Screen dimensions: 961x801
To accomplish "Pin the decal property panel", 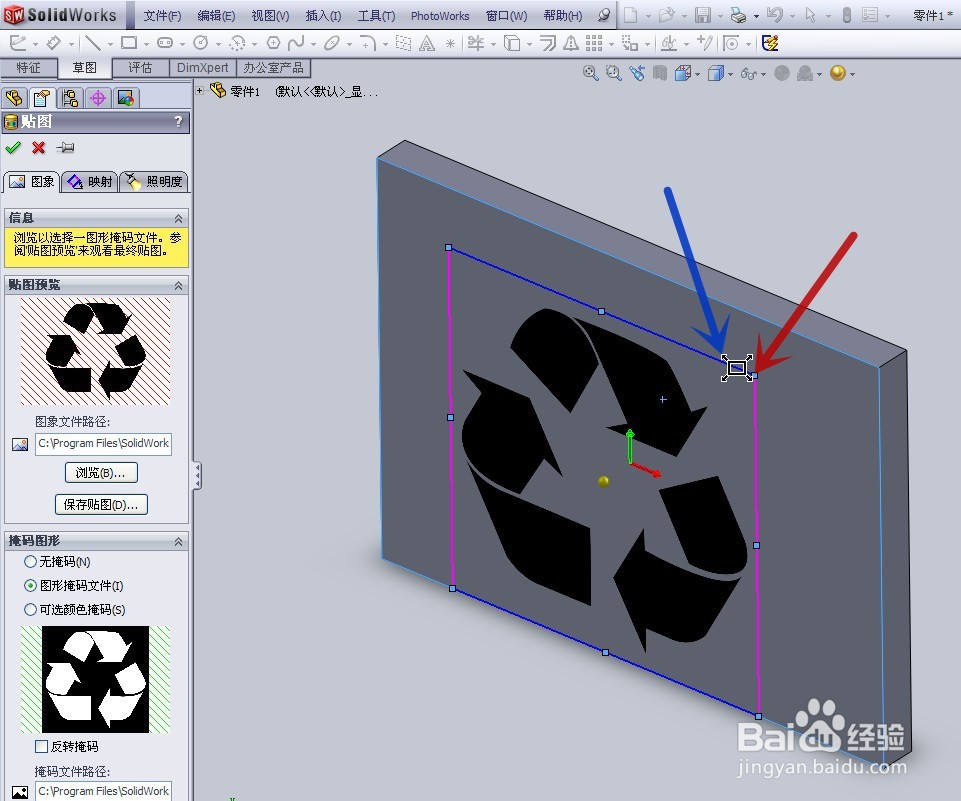I will point(65,148).
